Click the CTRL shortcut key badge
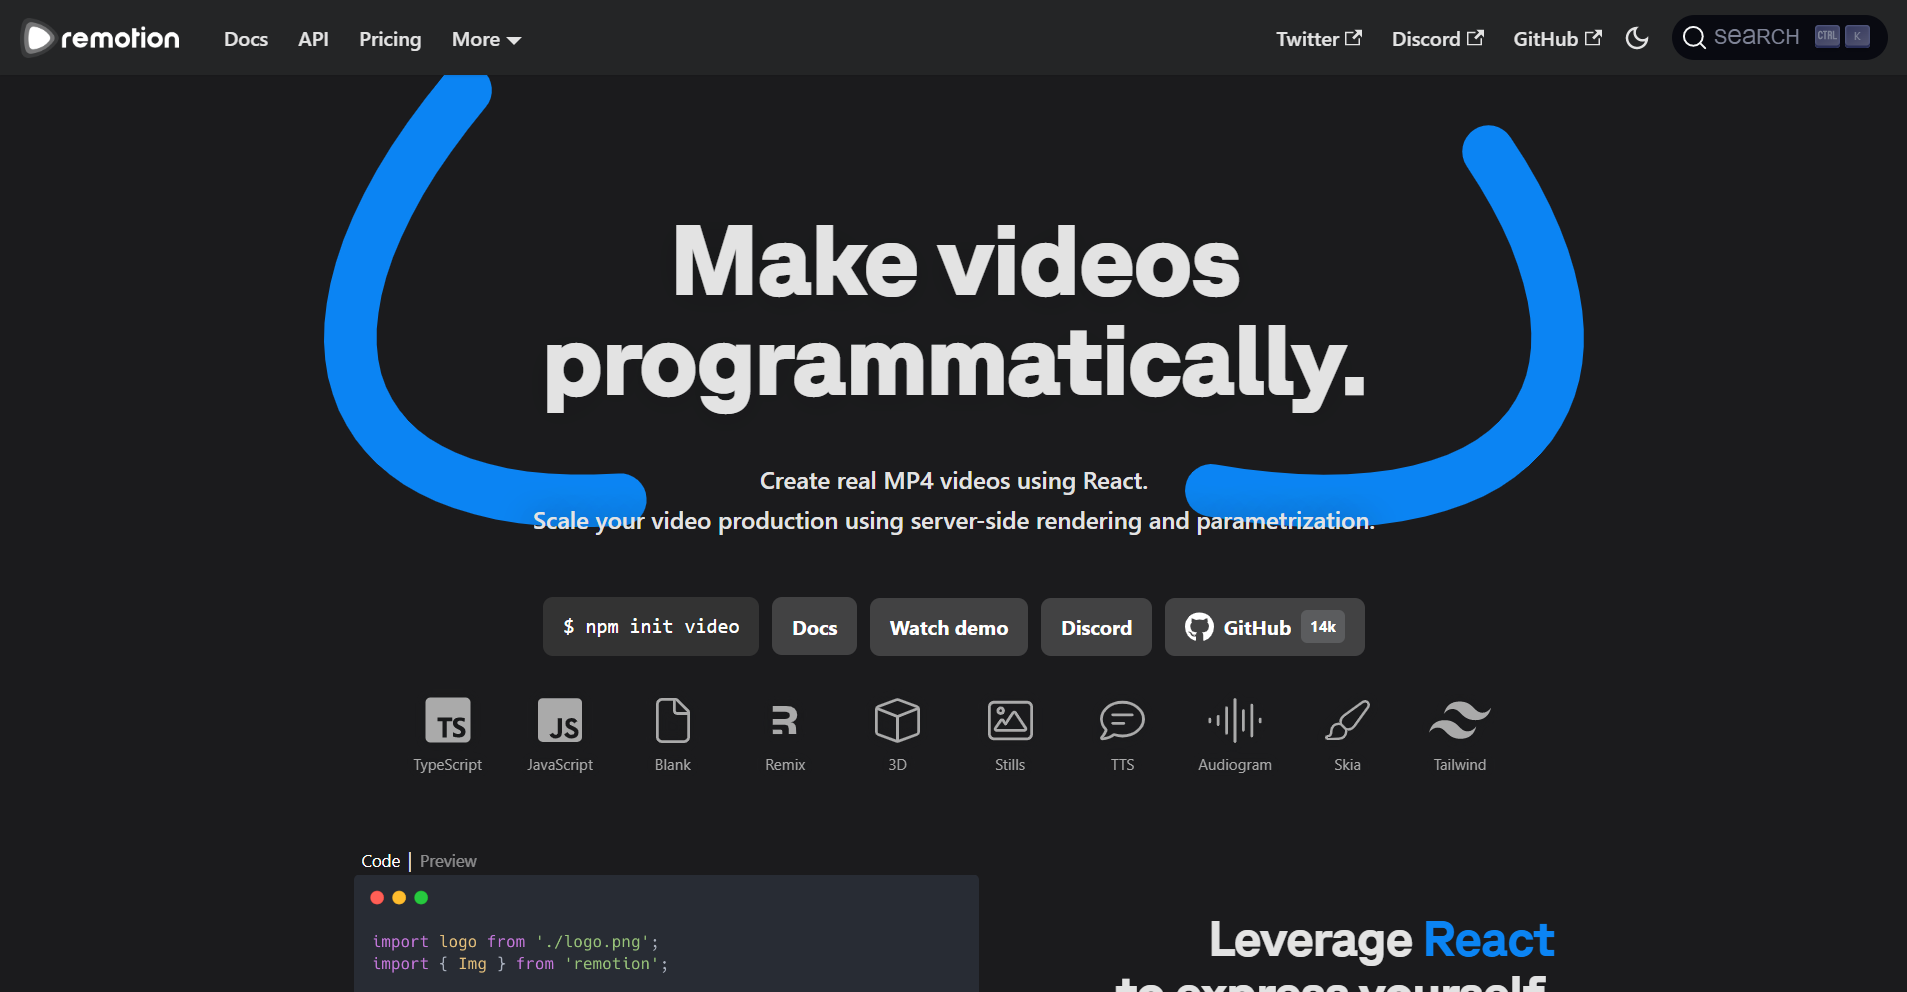 (x=1827, y=36)
